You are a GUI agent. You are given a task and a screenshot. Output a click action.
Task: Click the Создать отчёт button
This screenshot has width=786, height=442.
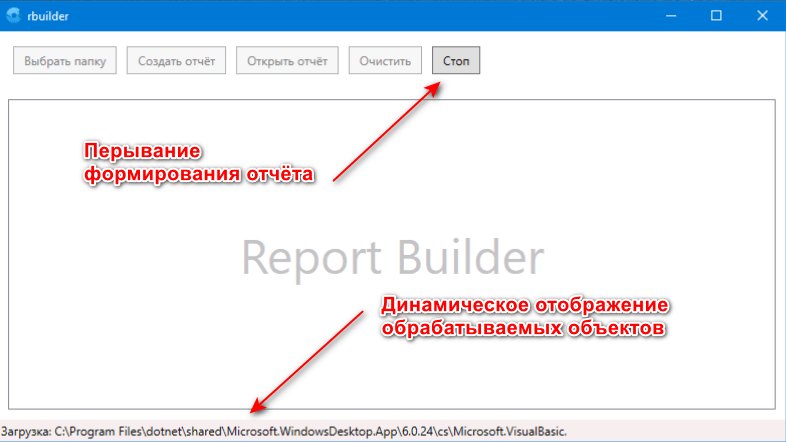pos(176,61)
